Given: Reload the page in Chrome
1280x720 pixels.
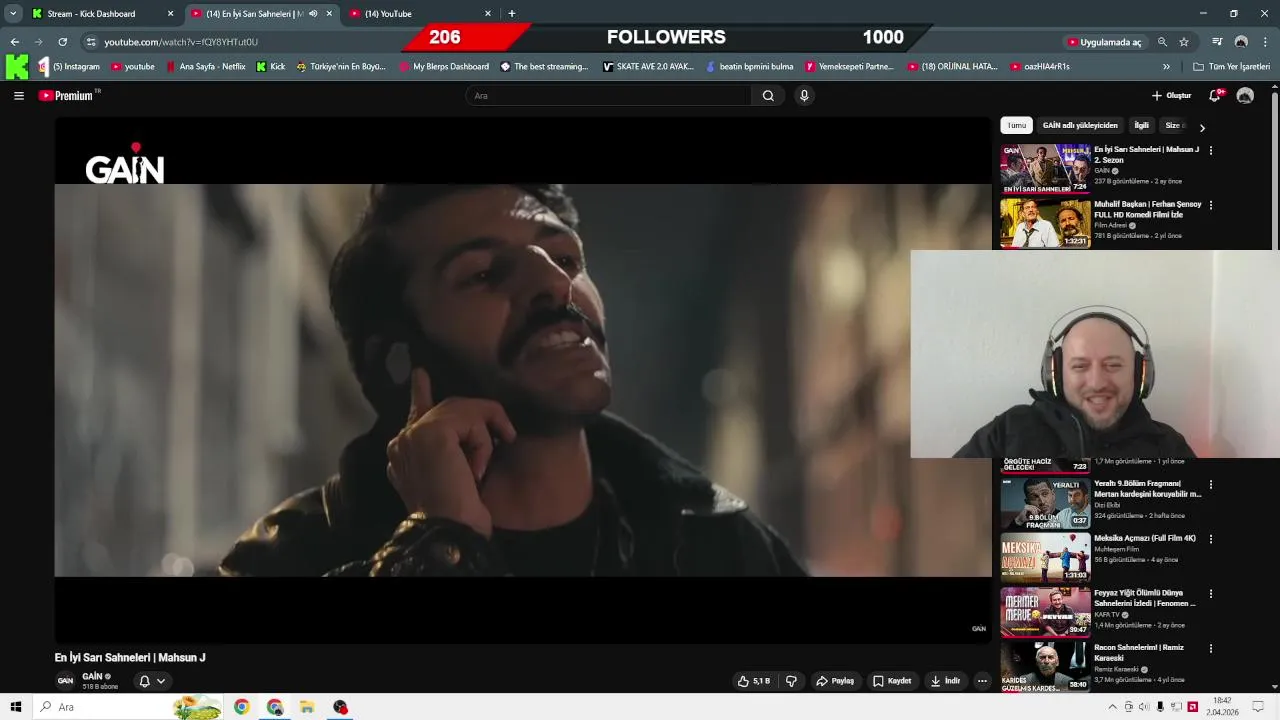Looking at the screenshot, I should 62,42.
